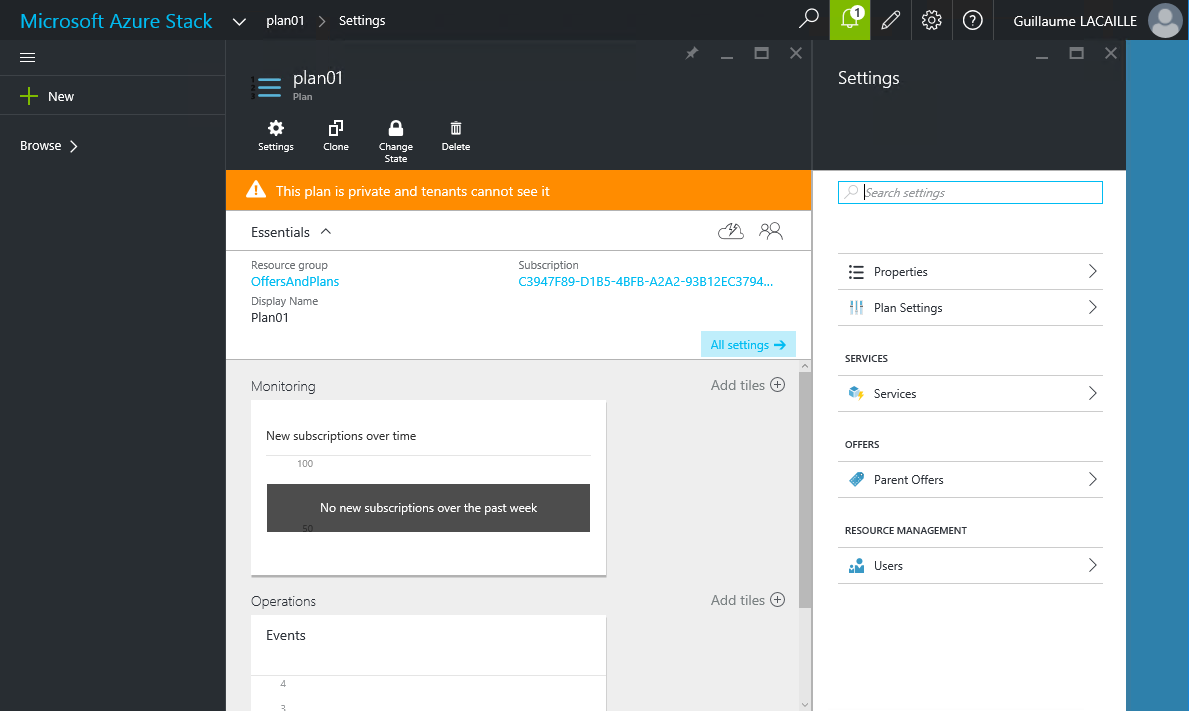Open the notifications bell
Image resolution: width=1189 pixels, height=711 pixels.
pos(850,20)
